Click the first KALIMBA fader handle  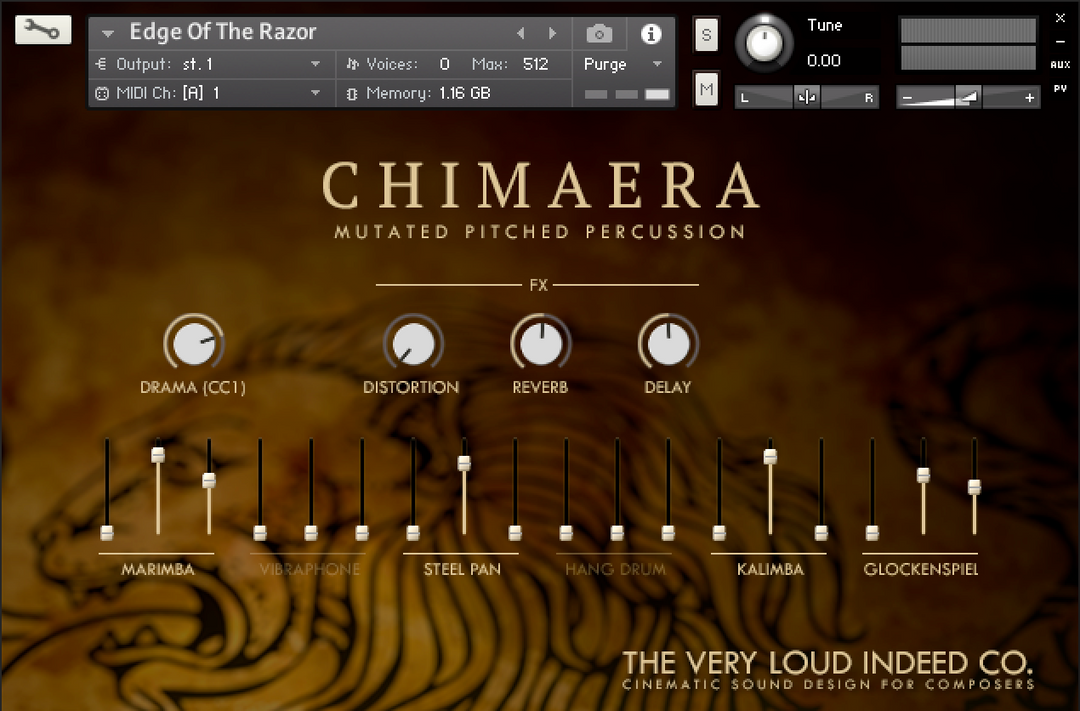click(719, 533)
